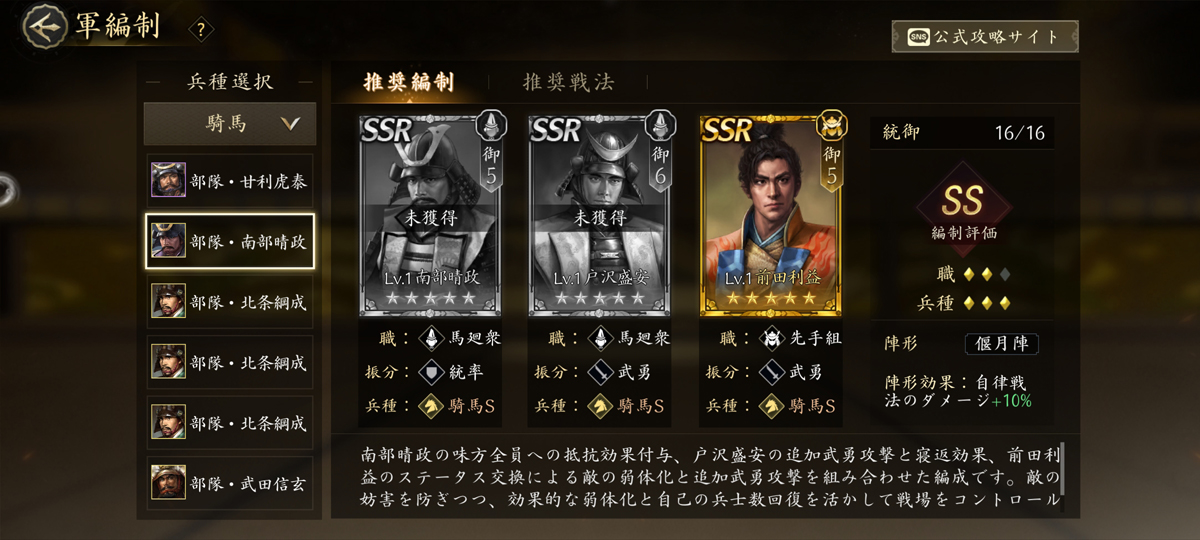Open the question mark help icon
This screenshot has width=1200, height=540.
click(x=200, y=30)
